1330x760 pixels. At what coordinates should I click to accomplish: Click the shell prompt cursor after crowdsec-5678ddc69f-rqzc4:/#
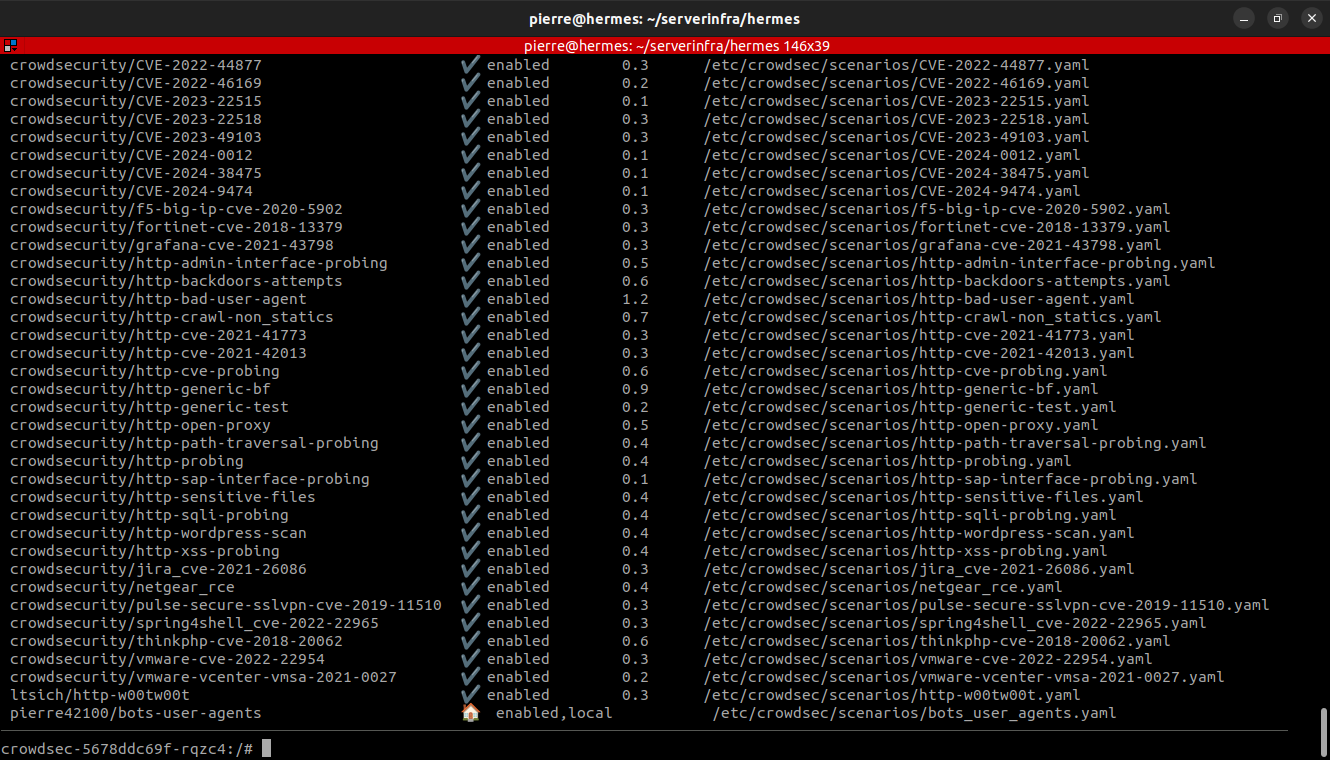click(x=267, y=749)
